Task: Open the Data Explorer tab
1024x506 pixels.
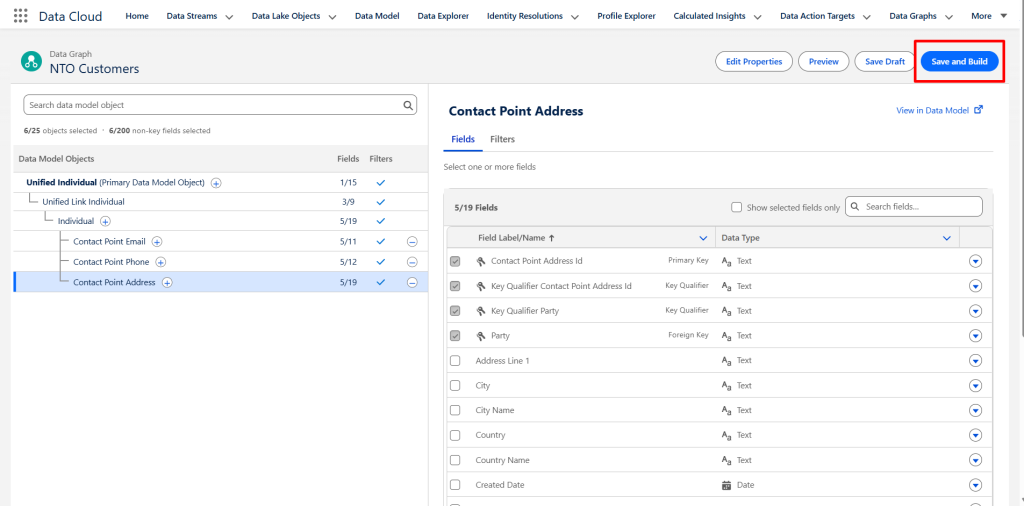Action: coord(443,16)
